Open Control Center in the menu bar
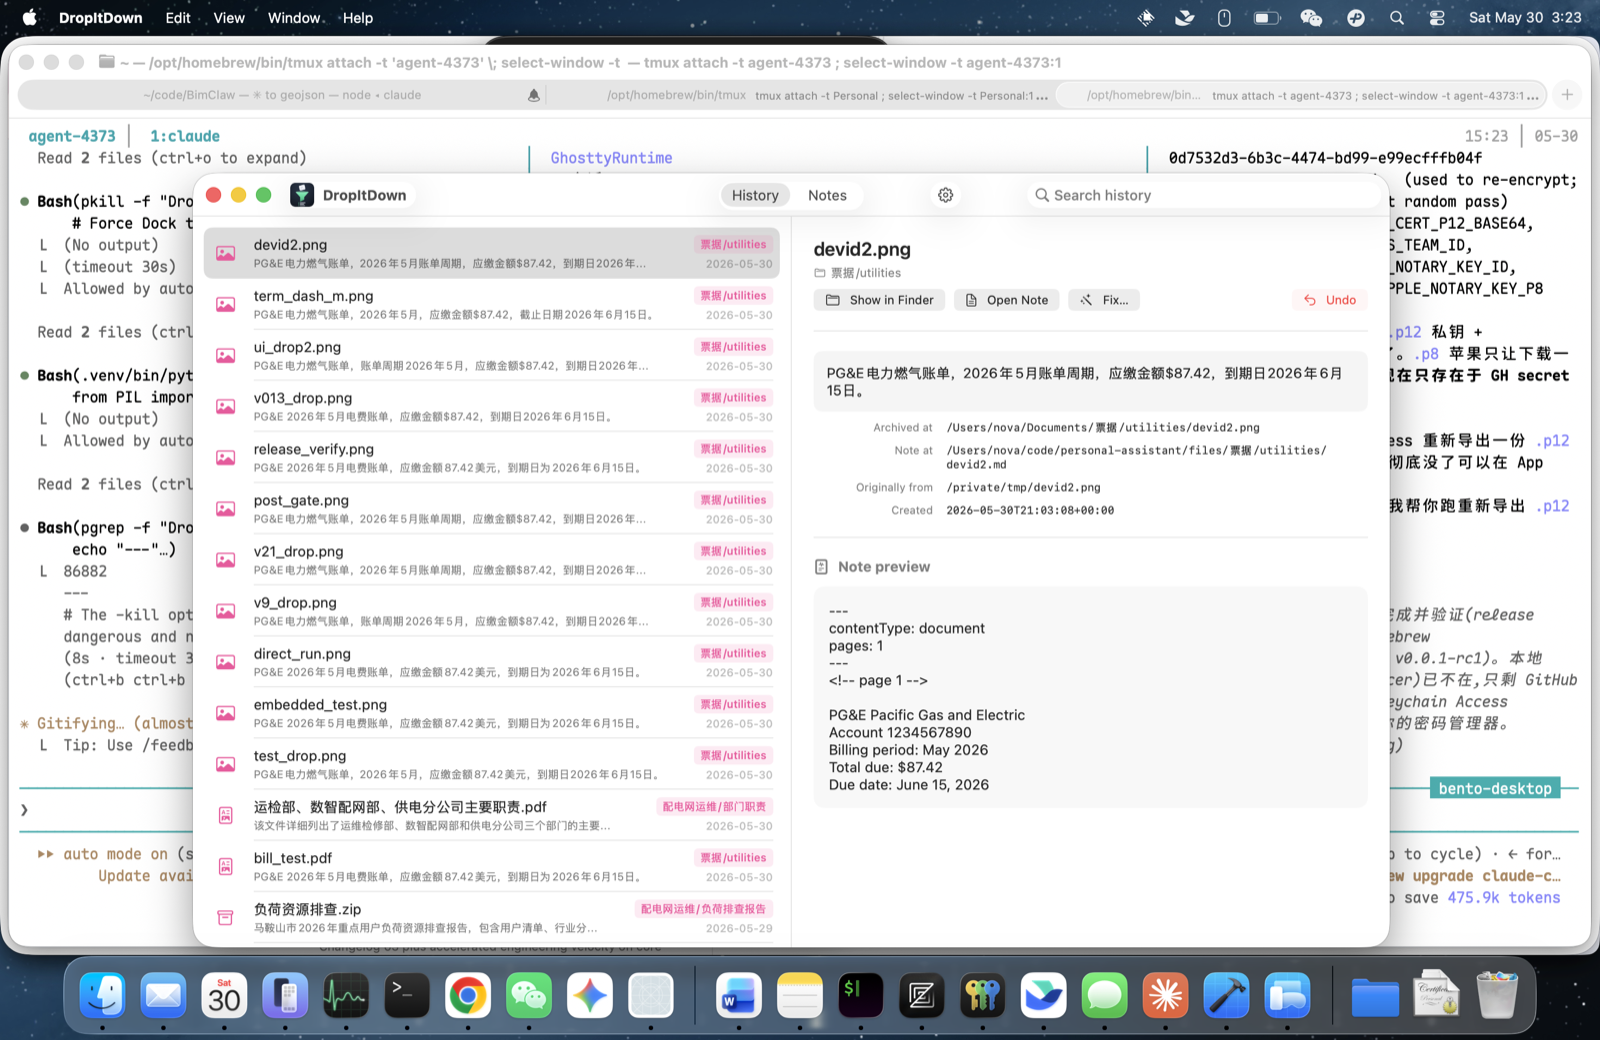Viewport: 1600px width, 1040px height. pyautogui.click(x=1437, y=18)
